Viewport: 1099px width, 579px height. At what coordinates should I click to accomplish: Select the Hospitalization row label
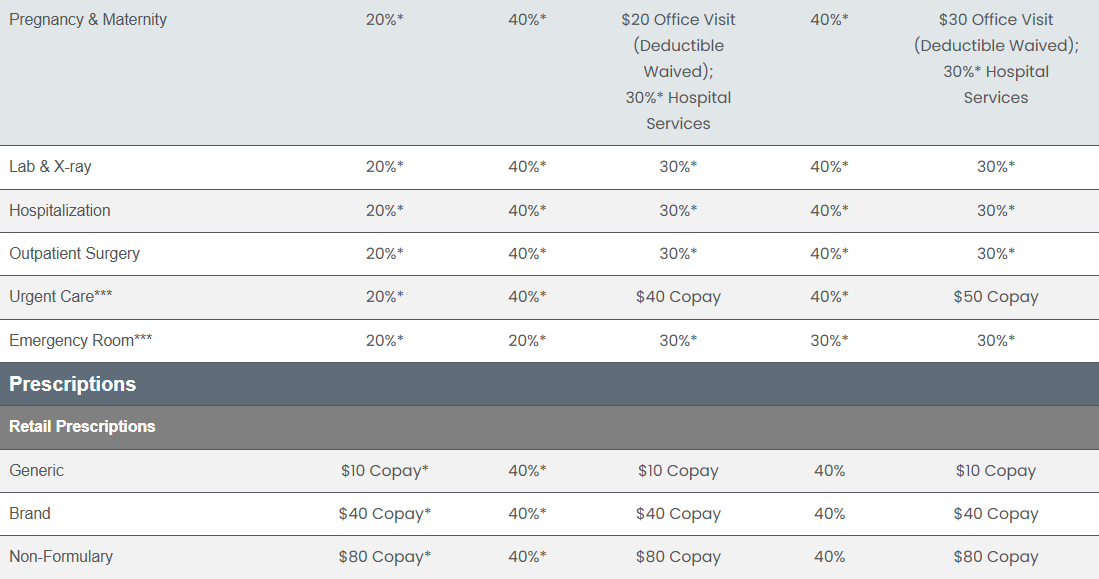pyautogui.click(x=60, y=210)
